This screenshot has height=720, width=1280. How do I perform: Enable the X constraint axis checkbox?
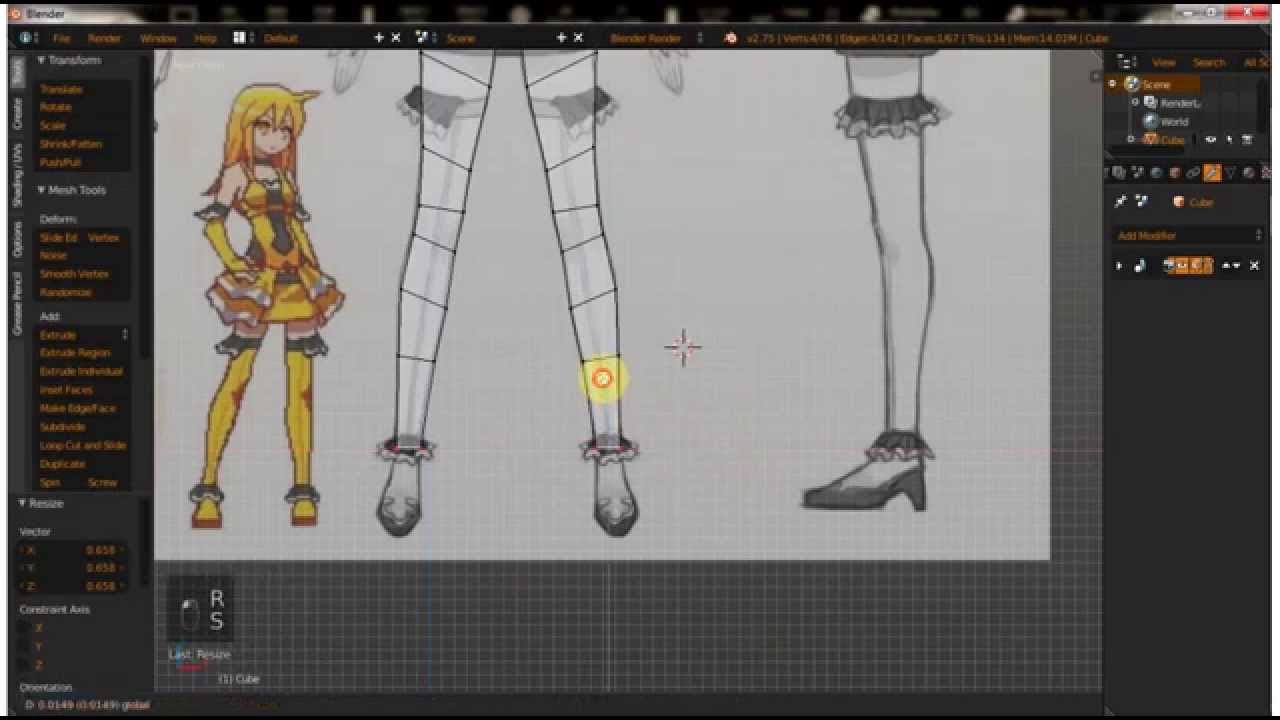[22, 628]
